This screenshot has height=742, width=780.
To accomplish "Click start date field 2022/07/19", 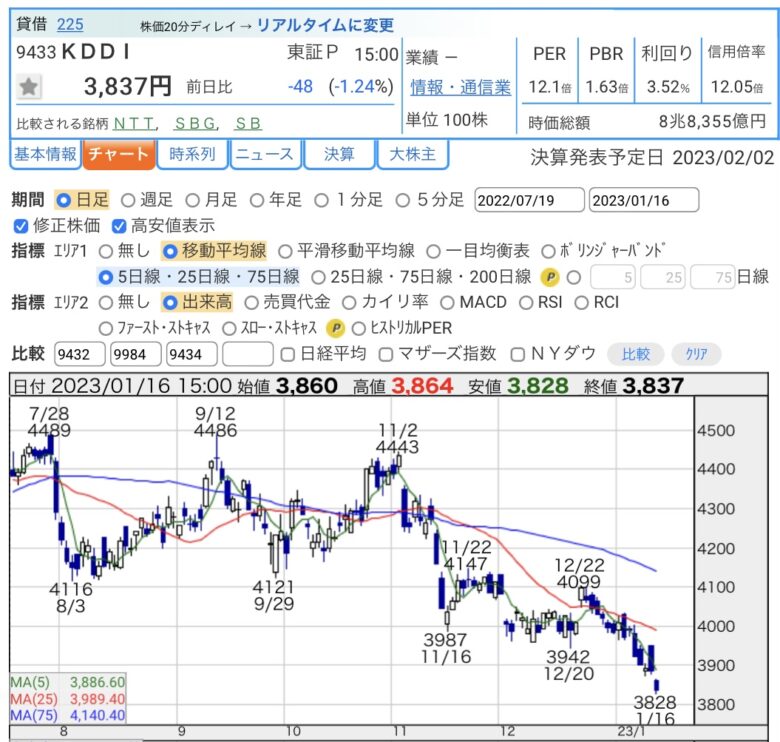I will [x=529, y=200].
